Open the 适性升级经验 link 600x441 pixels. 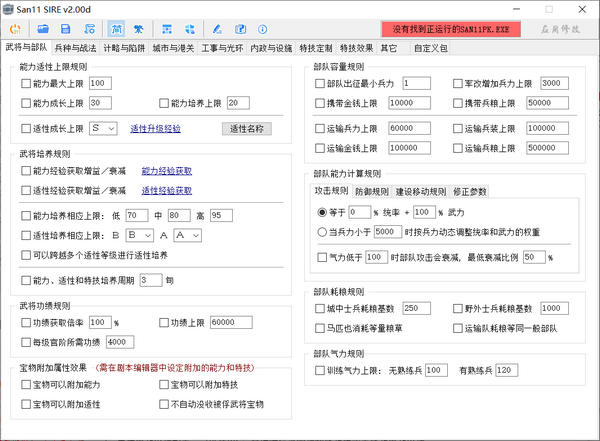(155, 129)
